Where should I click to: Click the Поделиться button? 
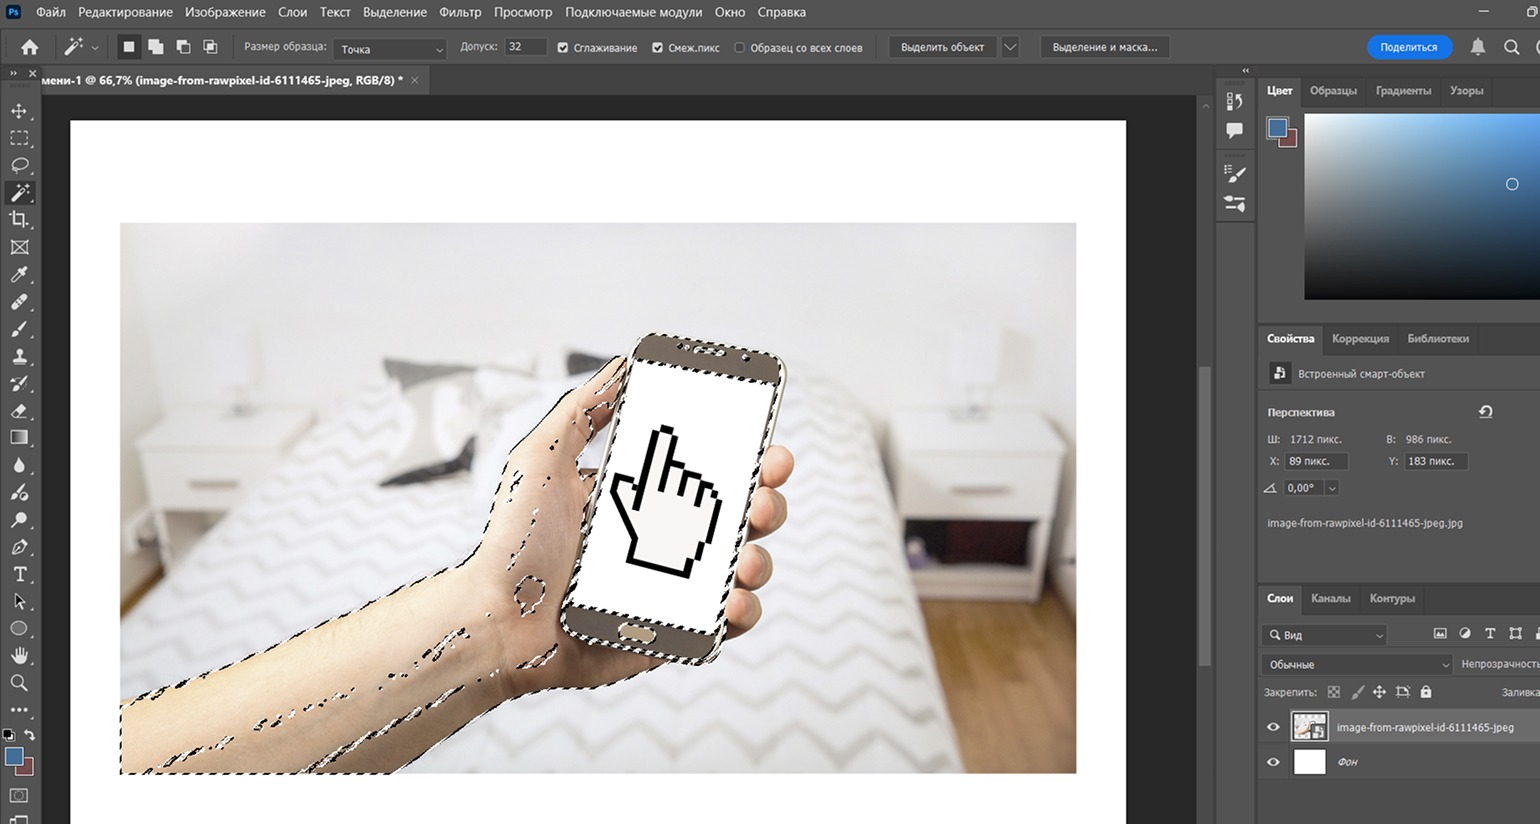[x=1409, y=47]
